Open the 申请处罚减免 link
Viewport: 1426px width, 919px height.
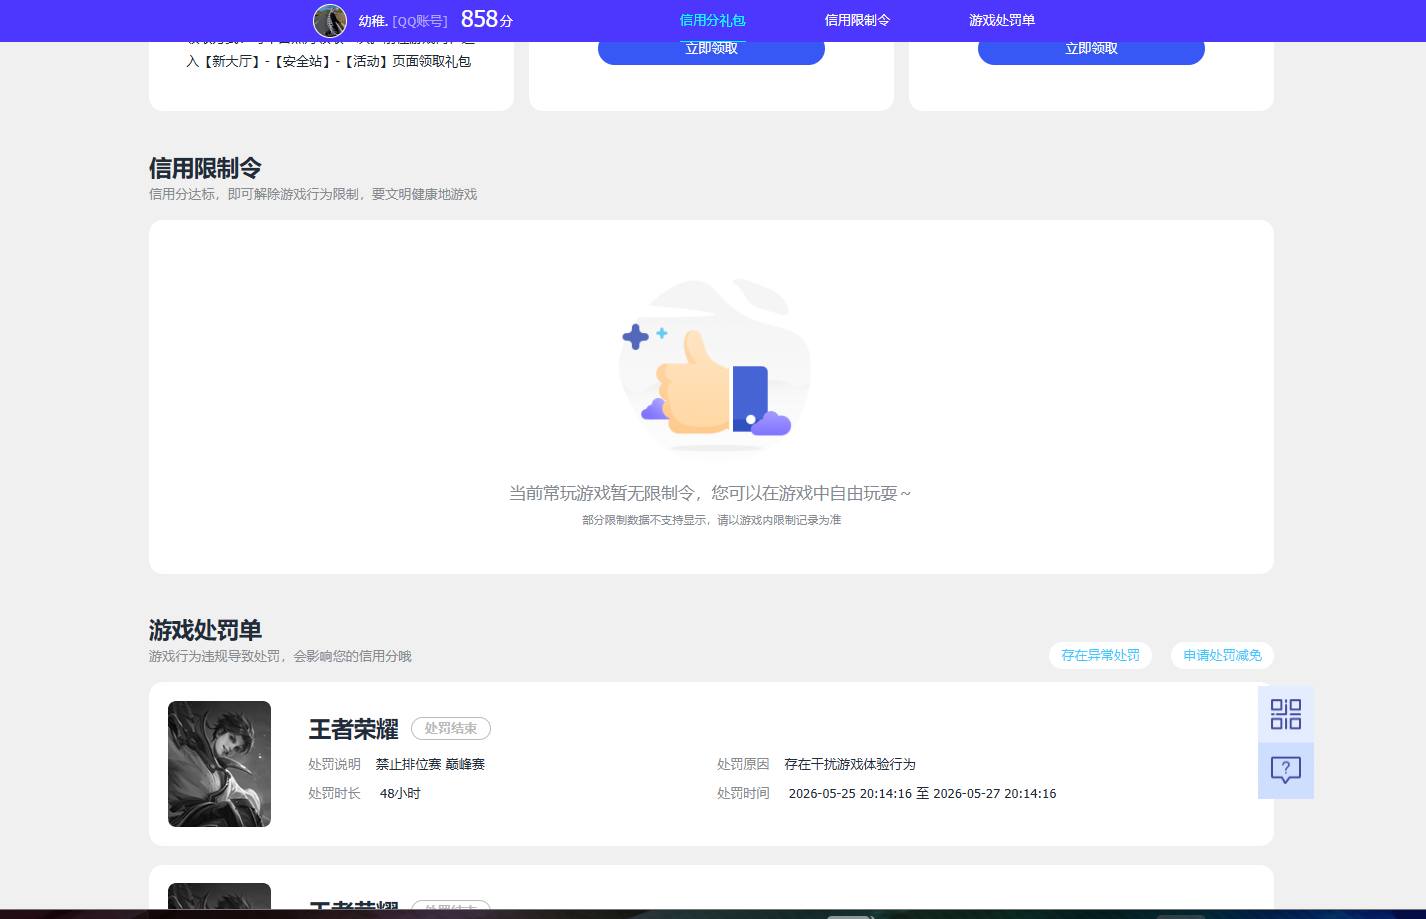pyautogui.click(x=1222, y=655)
